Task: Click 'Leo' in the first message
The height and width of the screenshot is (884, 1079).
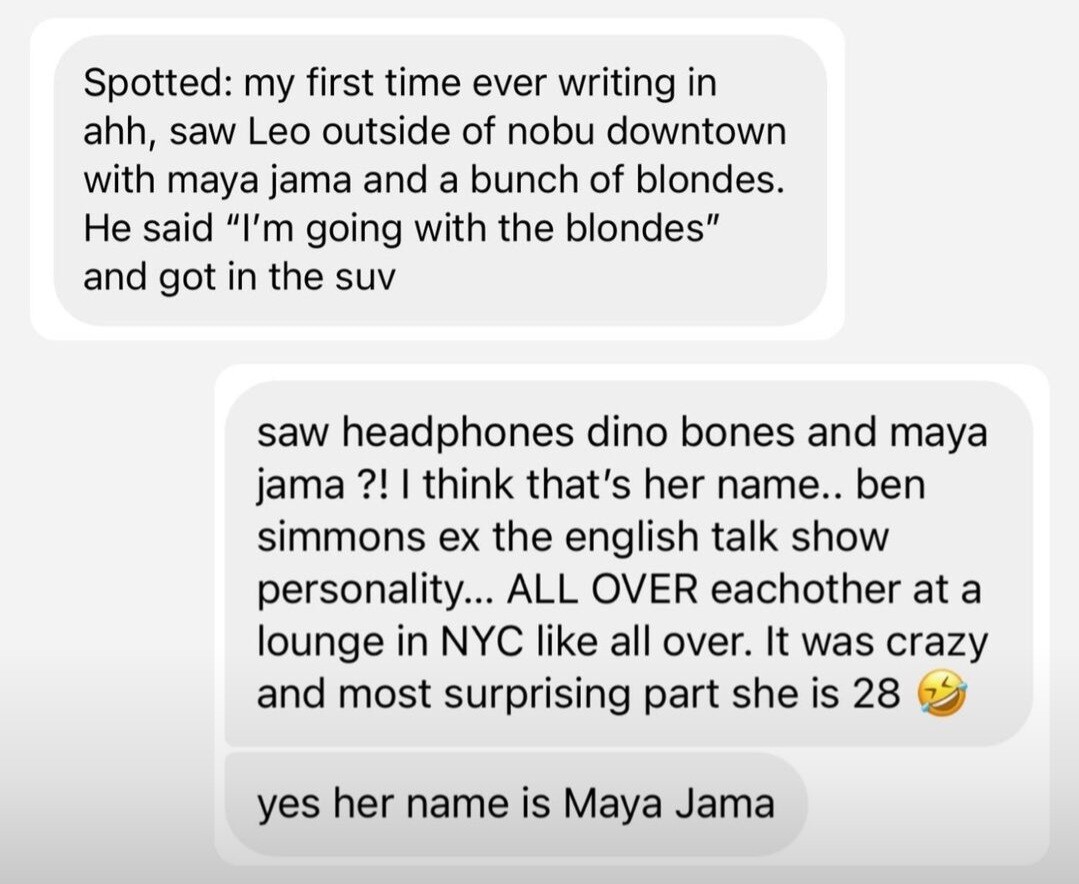Action: coord(278,131)
